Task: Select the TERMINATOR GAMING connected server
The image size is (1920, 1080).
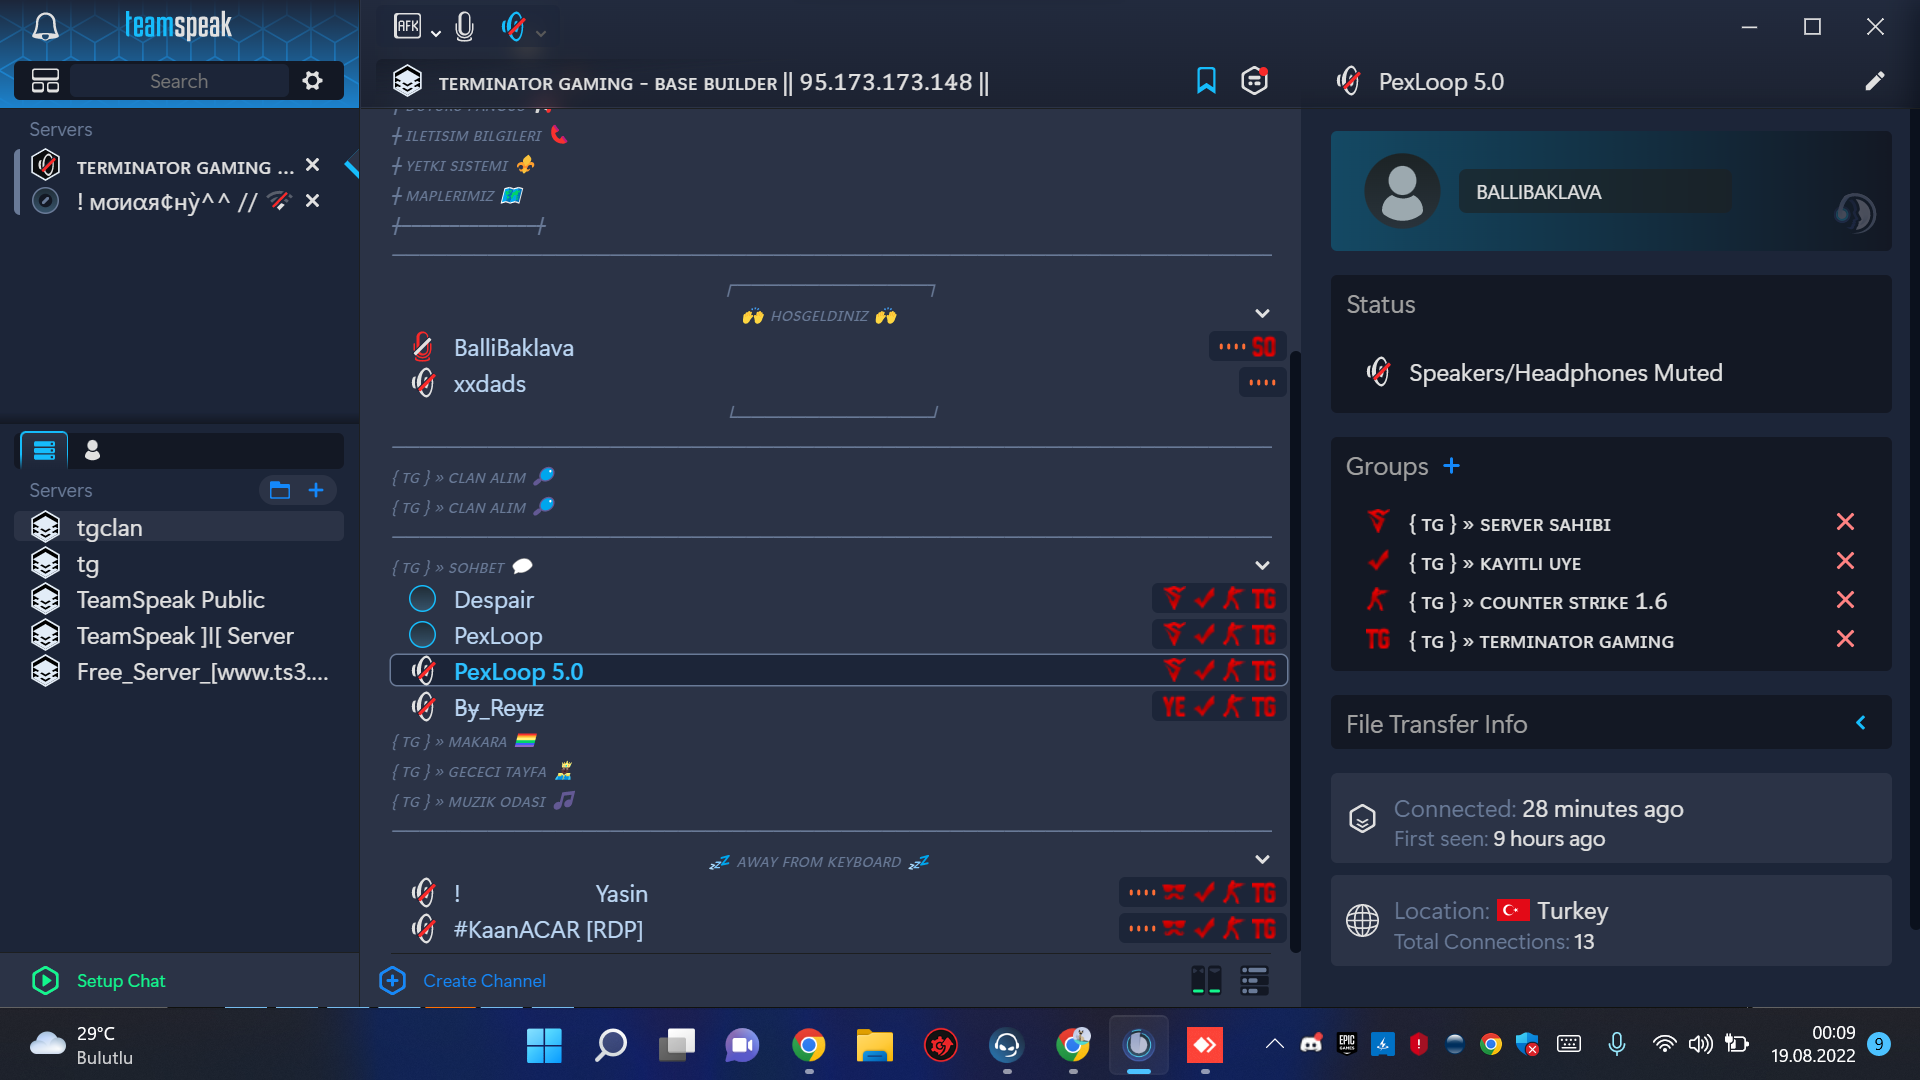Action: [184, 167]
